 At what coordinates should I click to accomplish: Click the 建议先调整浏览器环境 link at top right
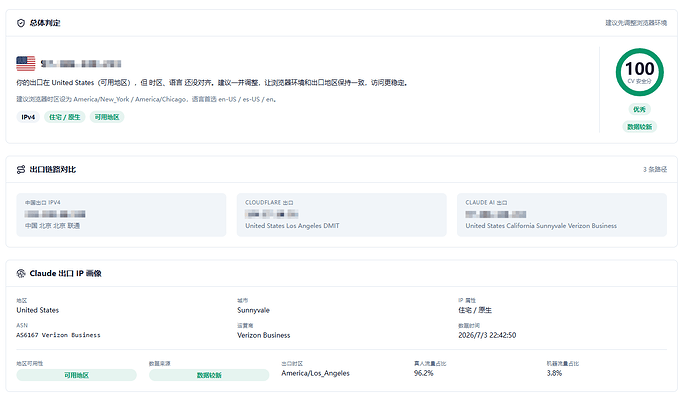[x=636, y=23]
